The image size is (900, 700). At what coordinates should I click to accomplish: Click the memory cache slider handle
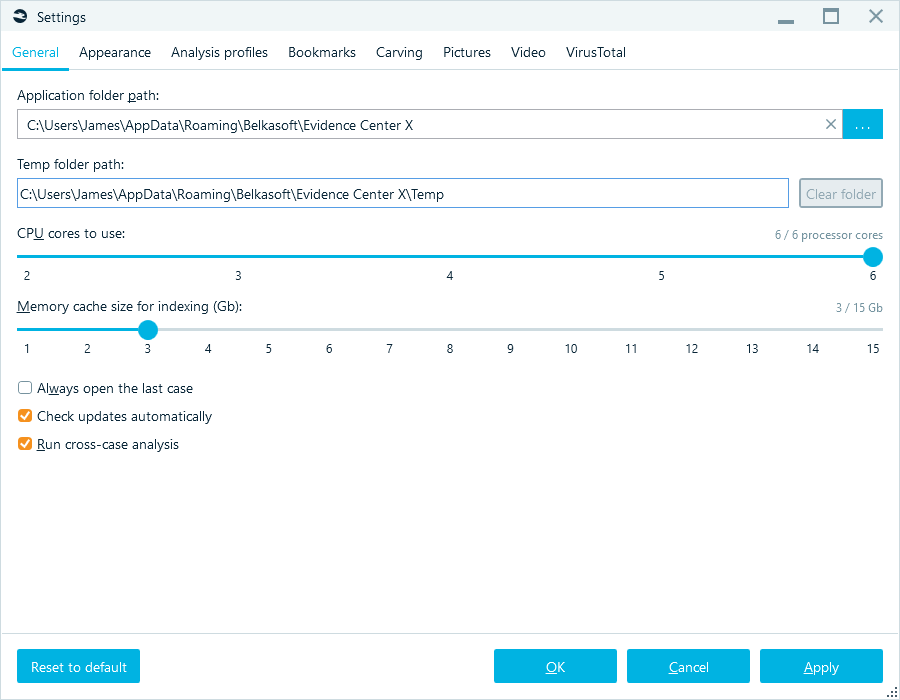(148, 330)
